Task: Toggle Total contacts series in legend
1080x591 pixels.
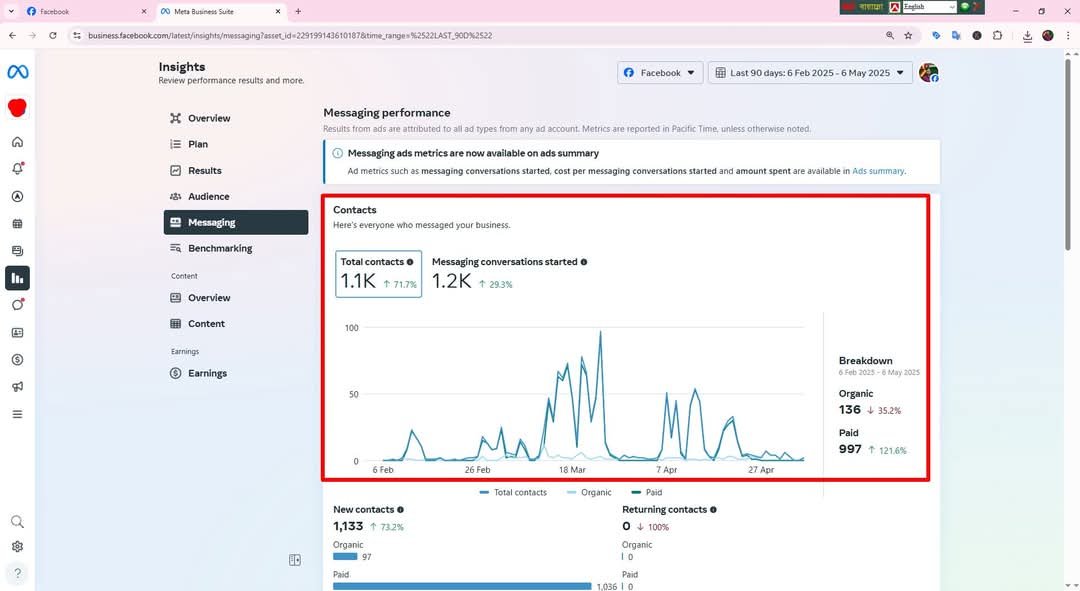Action: coord(513,492)
